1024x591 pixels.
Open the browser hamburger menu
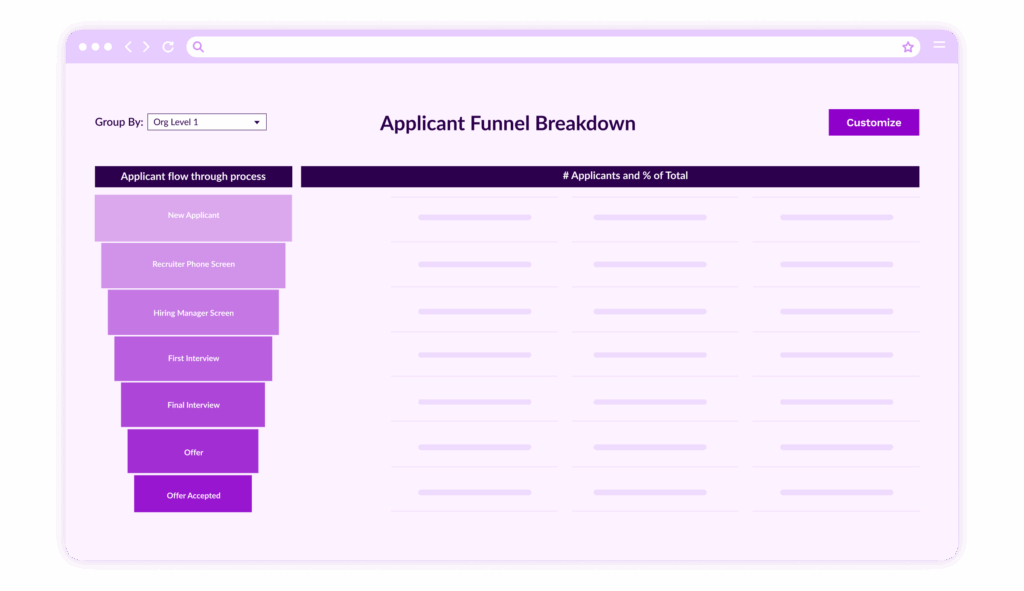(x=939, y=45)
